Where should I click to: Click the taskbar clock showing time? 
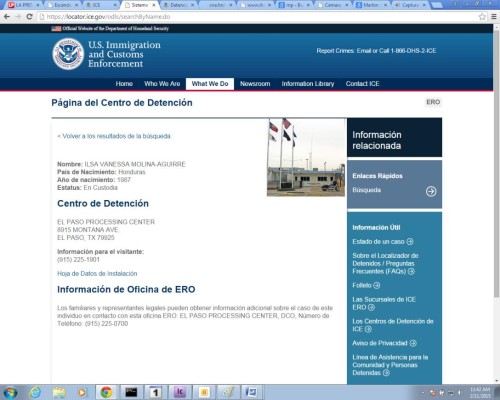click(480, 392)
